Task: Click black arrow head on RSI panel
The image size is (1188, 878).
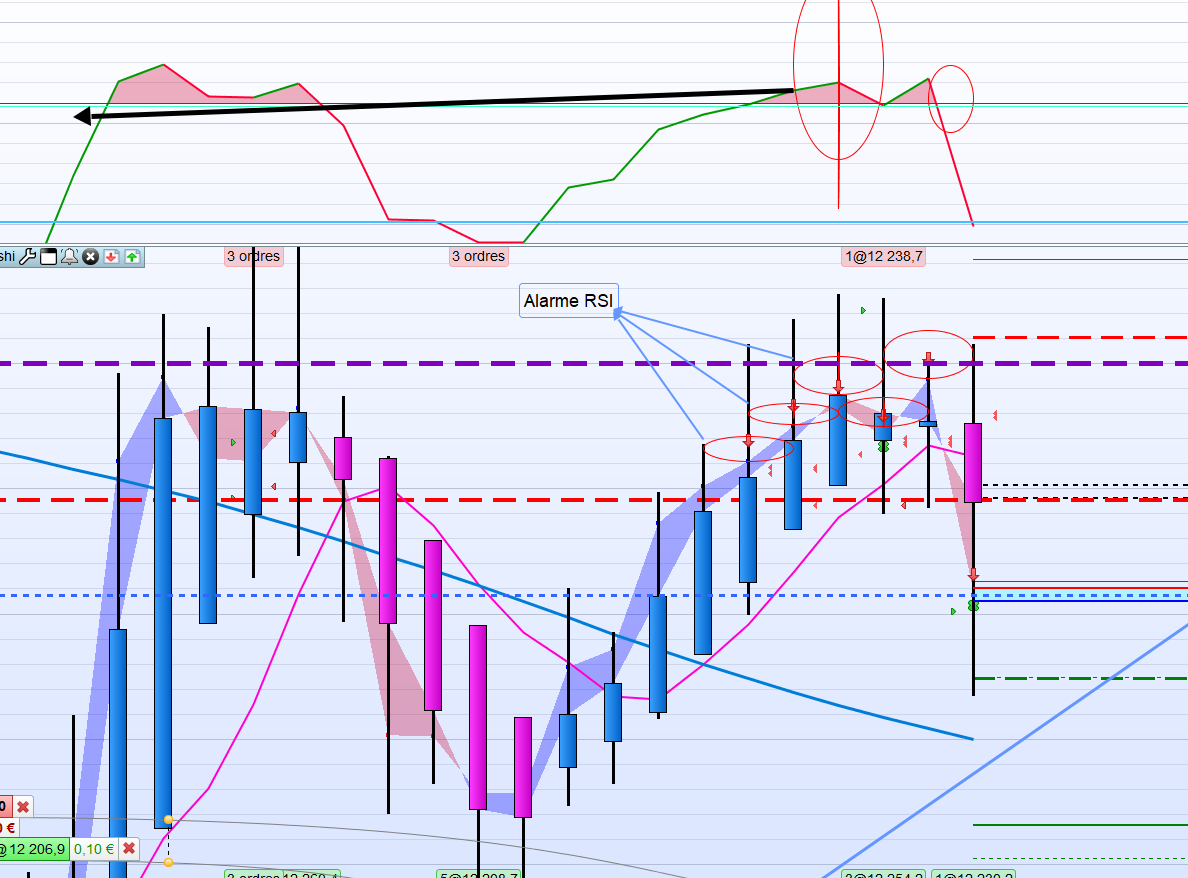Action: [x=83, y=116]
